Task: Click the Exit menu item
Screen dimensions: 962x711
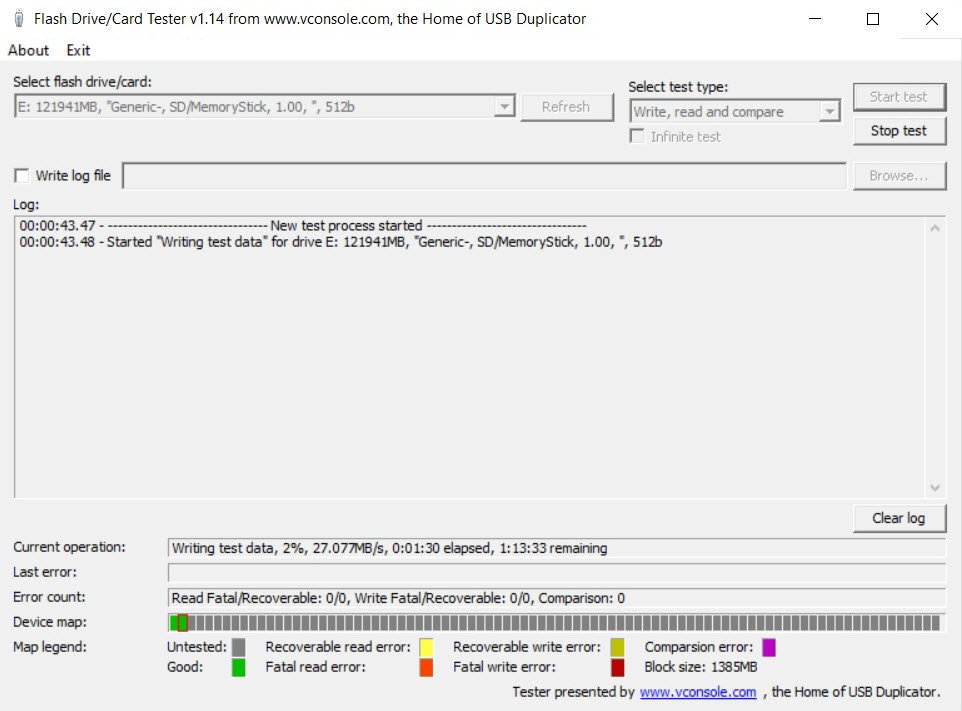Action: pos(78,50)
